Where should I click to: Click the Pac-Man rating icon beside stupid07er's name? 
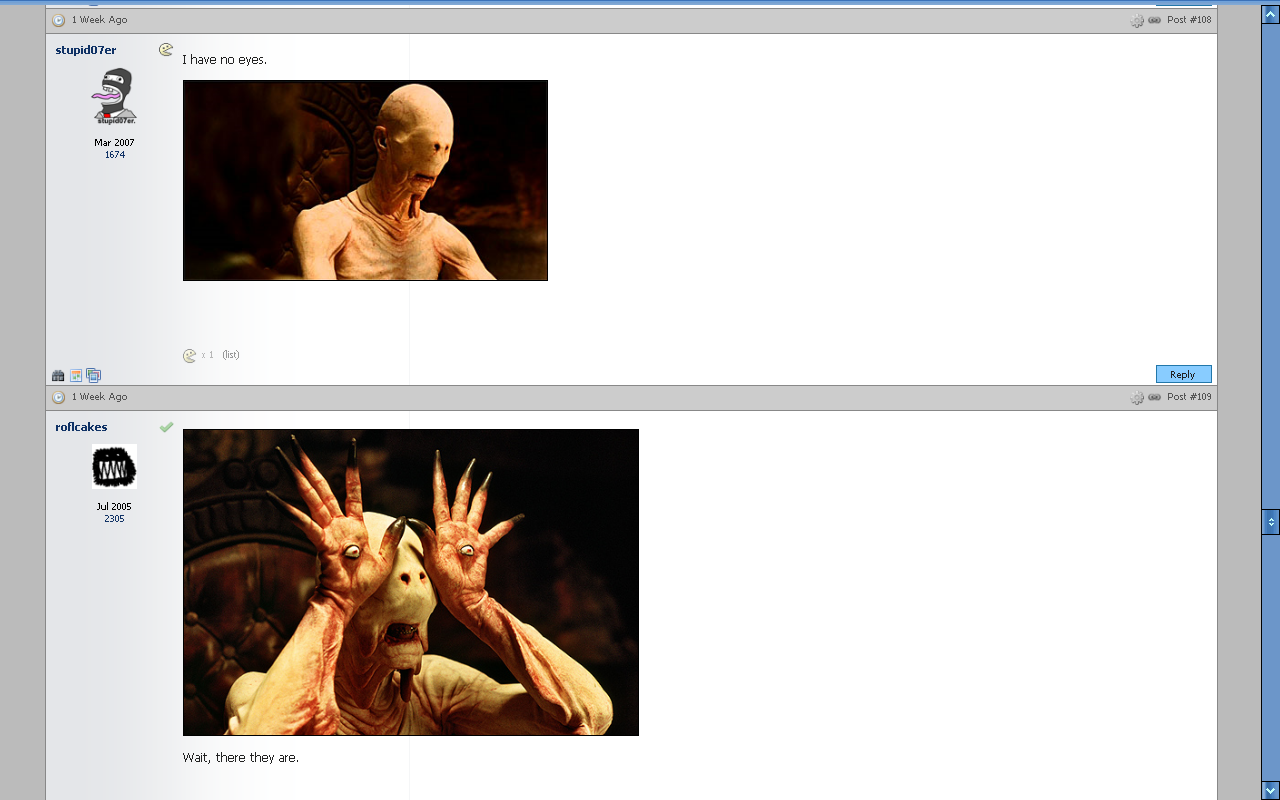pos(166,49)
